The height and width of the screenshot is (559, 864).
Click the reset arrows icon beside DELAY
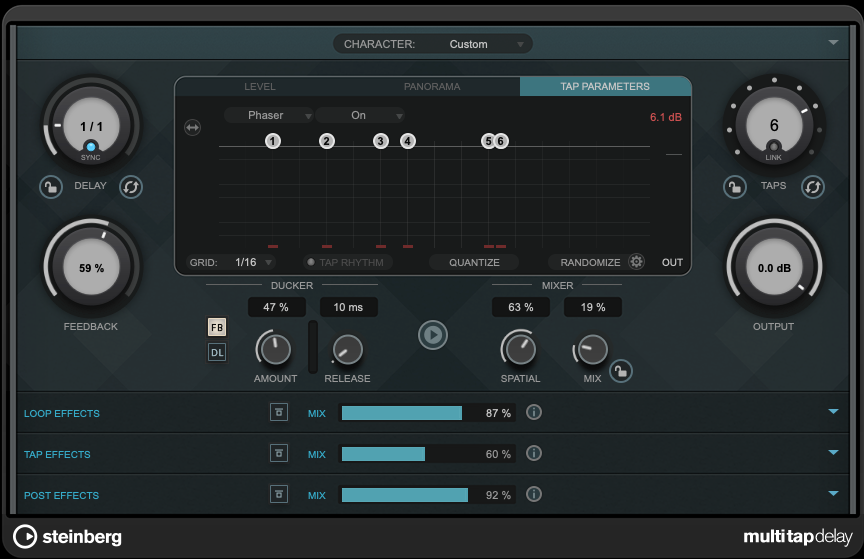[131, 187]
